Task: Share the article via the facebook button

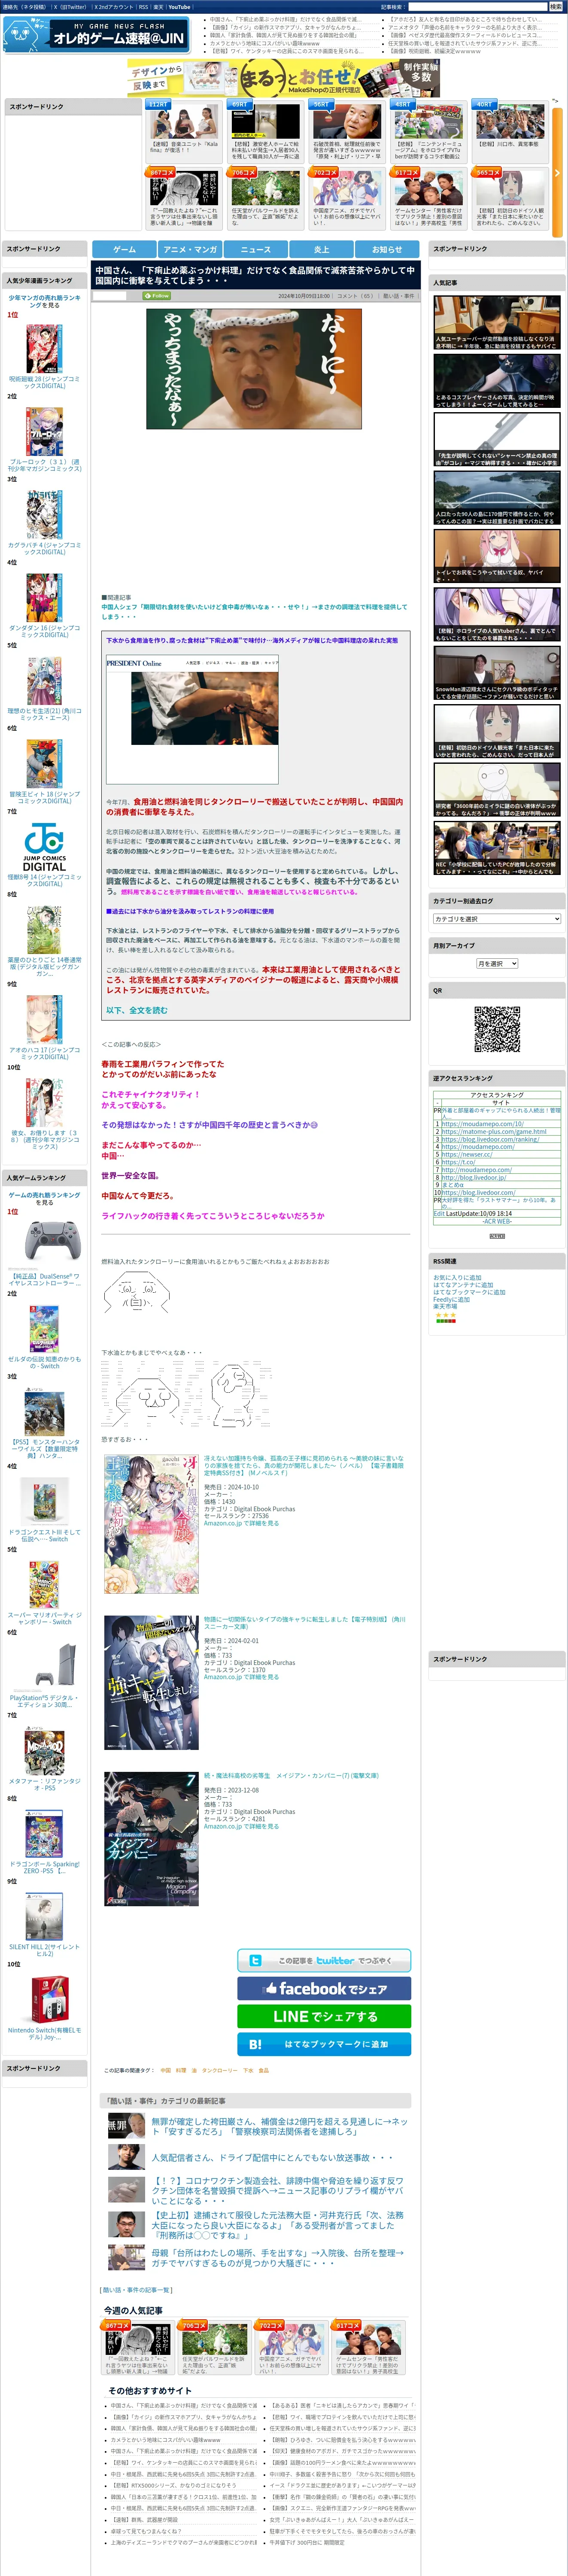Action: (x=324, y=1989)
